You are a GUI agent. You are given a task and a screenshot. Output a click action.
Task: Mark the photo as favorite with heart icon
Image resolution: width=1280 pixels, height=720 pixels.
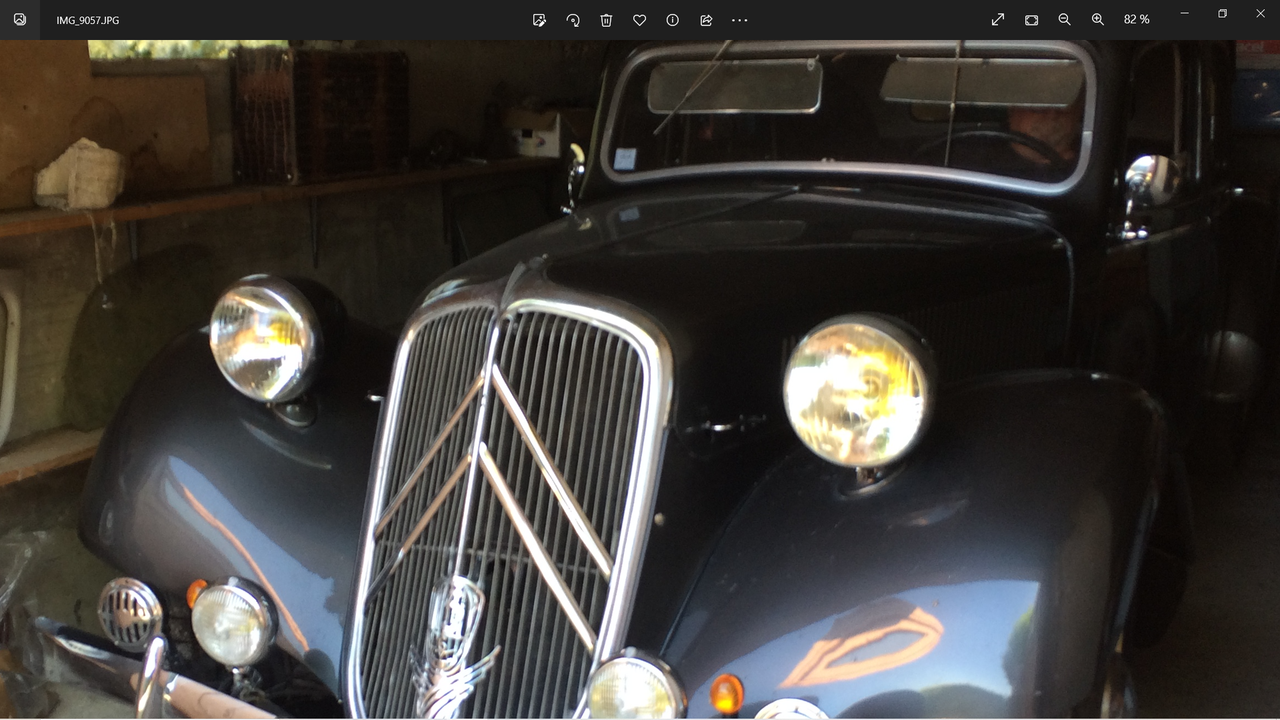pos(639,20)
